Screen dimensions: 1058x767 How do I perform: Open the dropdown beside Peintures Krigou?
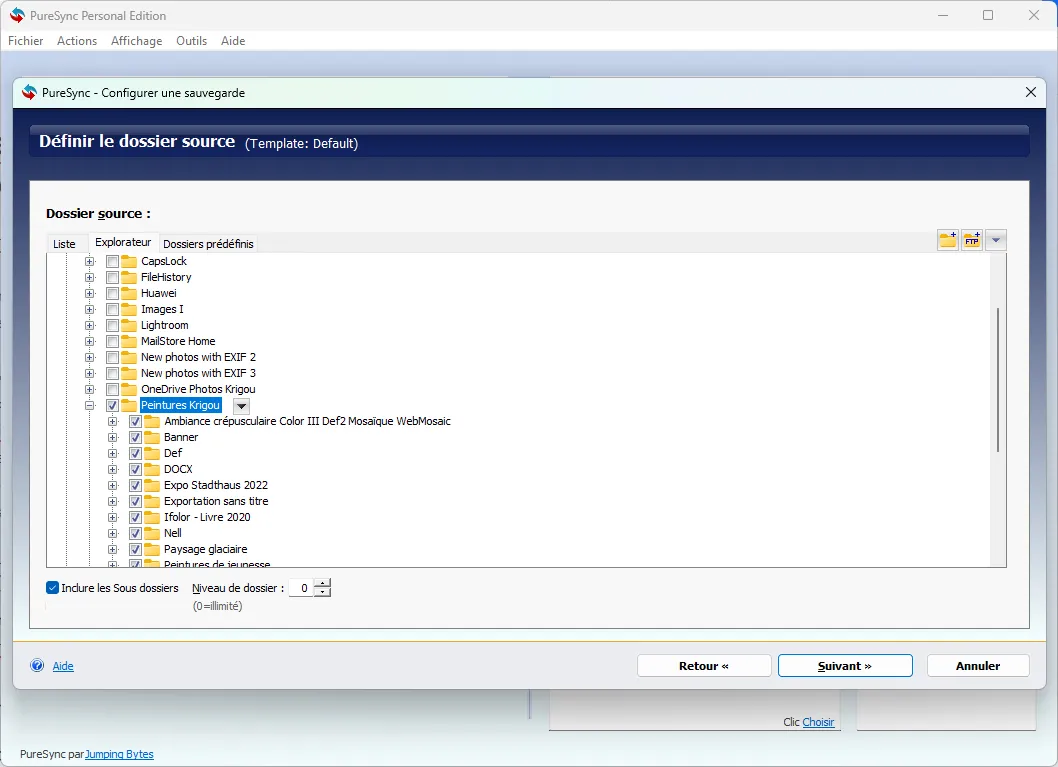click(242, 406)
